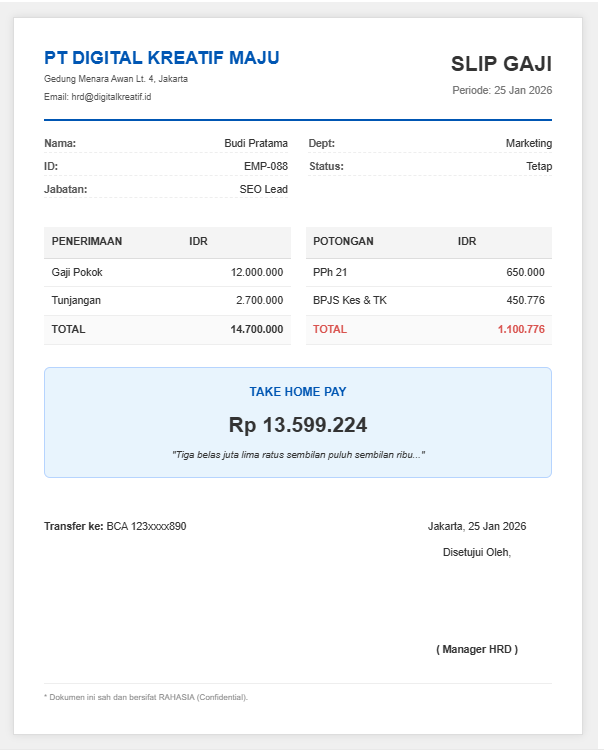Click the Tunjangan row label
604x753 pixels.
pos(76,300)
